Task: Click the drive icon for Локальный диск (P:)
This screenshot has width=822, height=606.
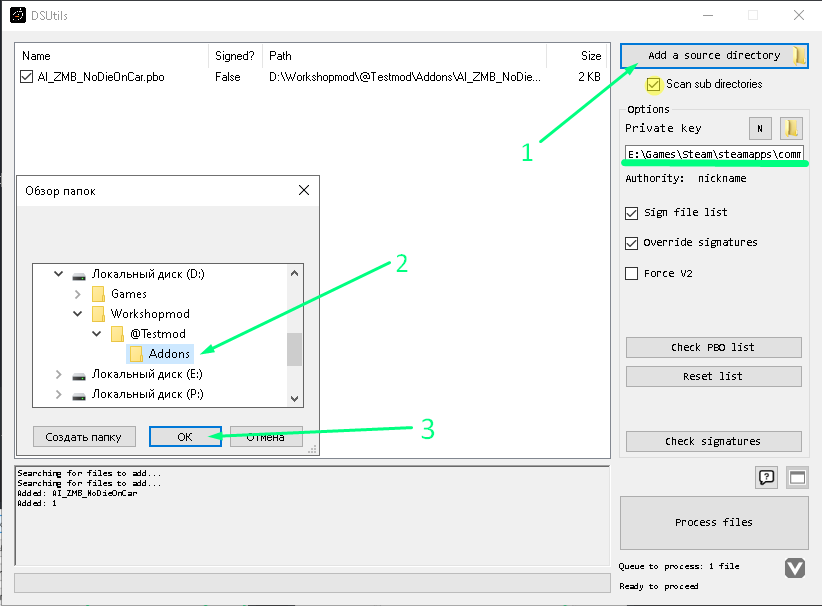Action: (79, 396)
